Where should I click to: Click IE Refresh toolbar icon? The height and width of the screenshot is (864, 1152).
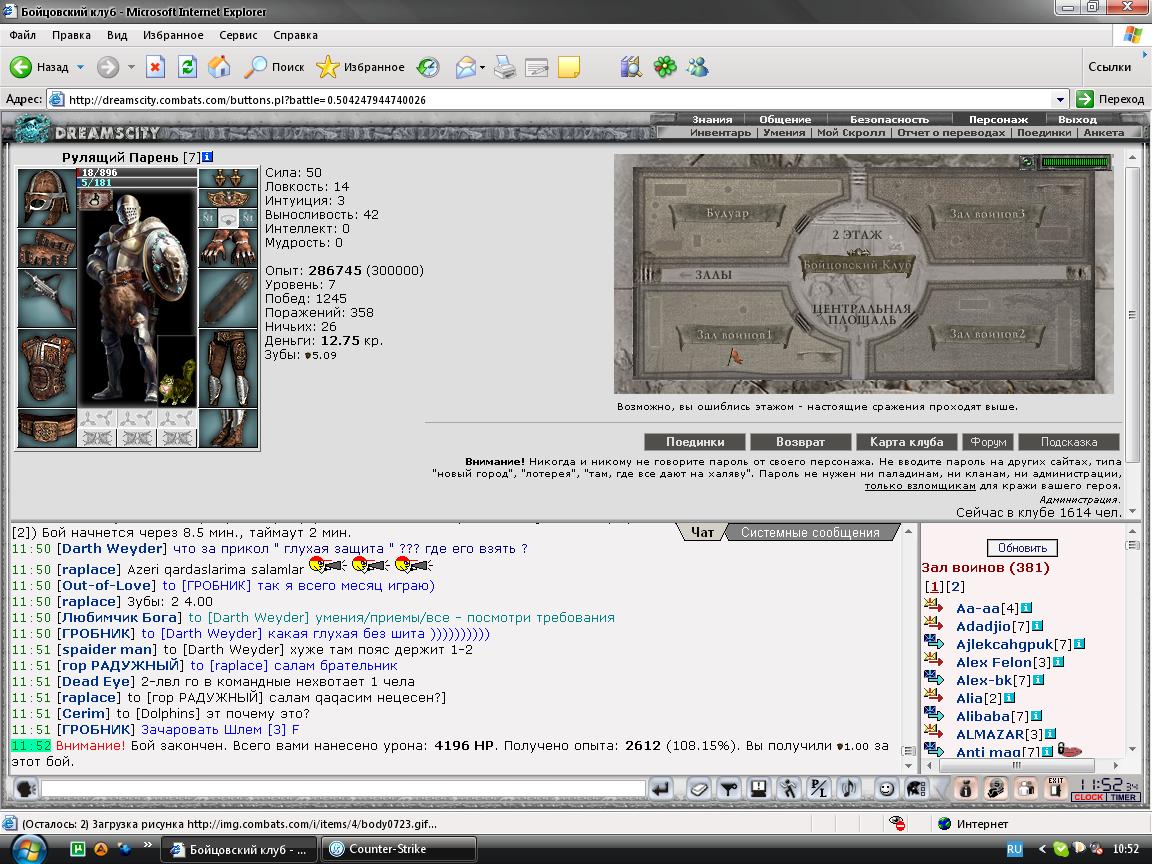click(x=187, y=67)
